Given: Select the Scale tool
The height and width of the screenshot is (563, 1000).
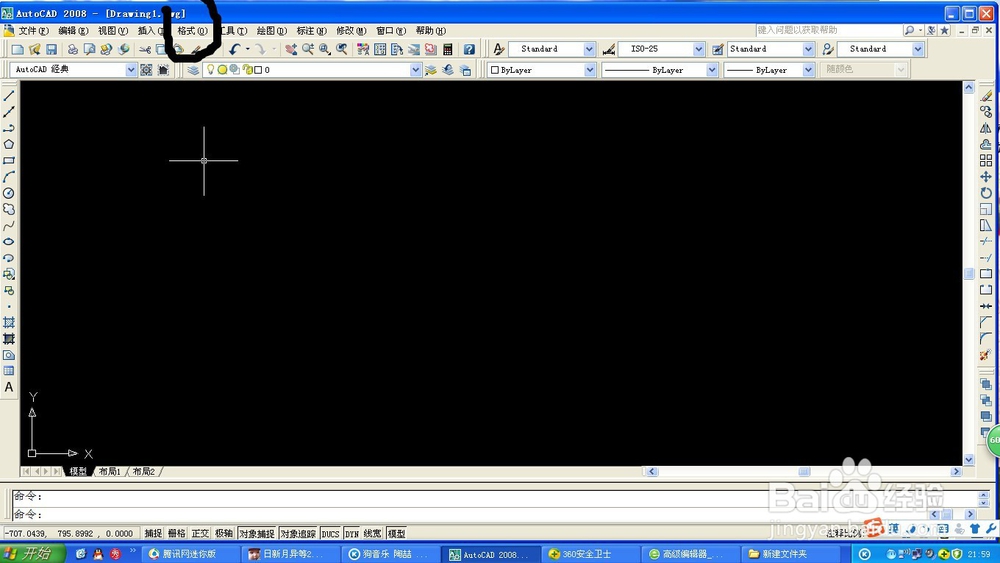Looking at the screenshot, I should [x=986, y=209].
